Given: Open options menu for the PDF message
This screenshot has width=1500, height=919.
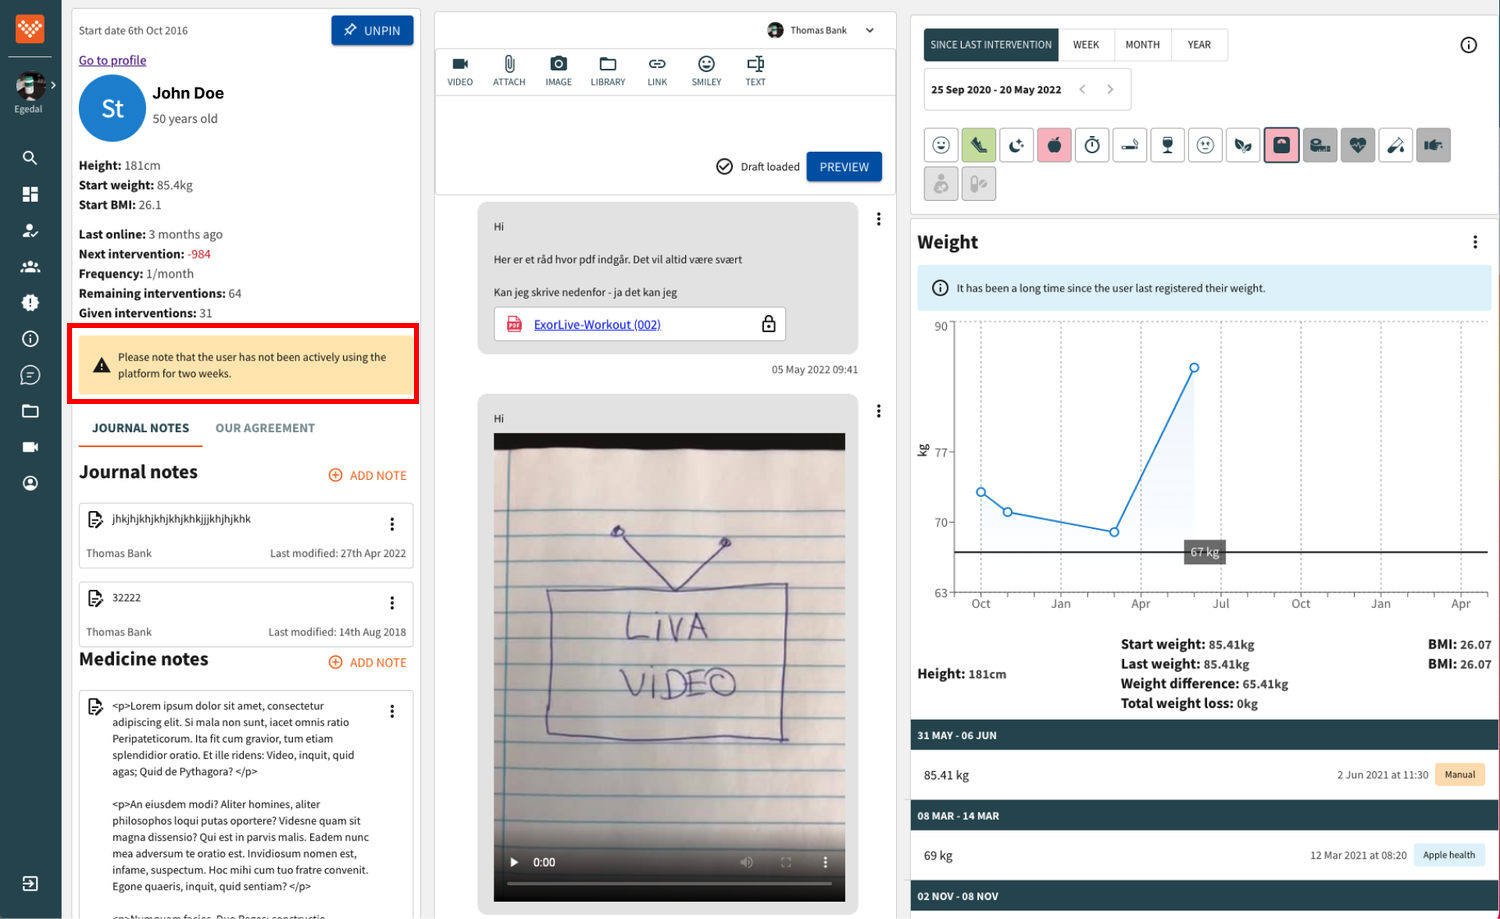Looking at the screenshot, I should [x=878, y=219].
